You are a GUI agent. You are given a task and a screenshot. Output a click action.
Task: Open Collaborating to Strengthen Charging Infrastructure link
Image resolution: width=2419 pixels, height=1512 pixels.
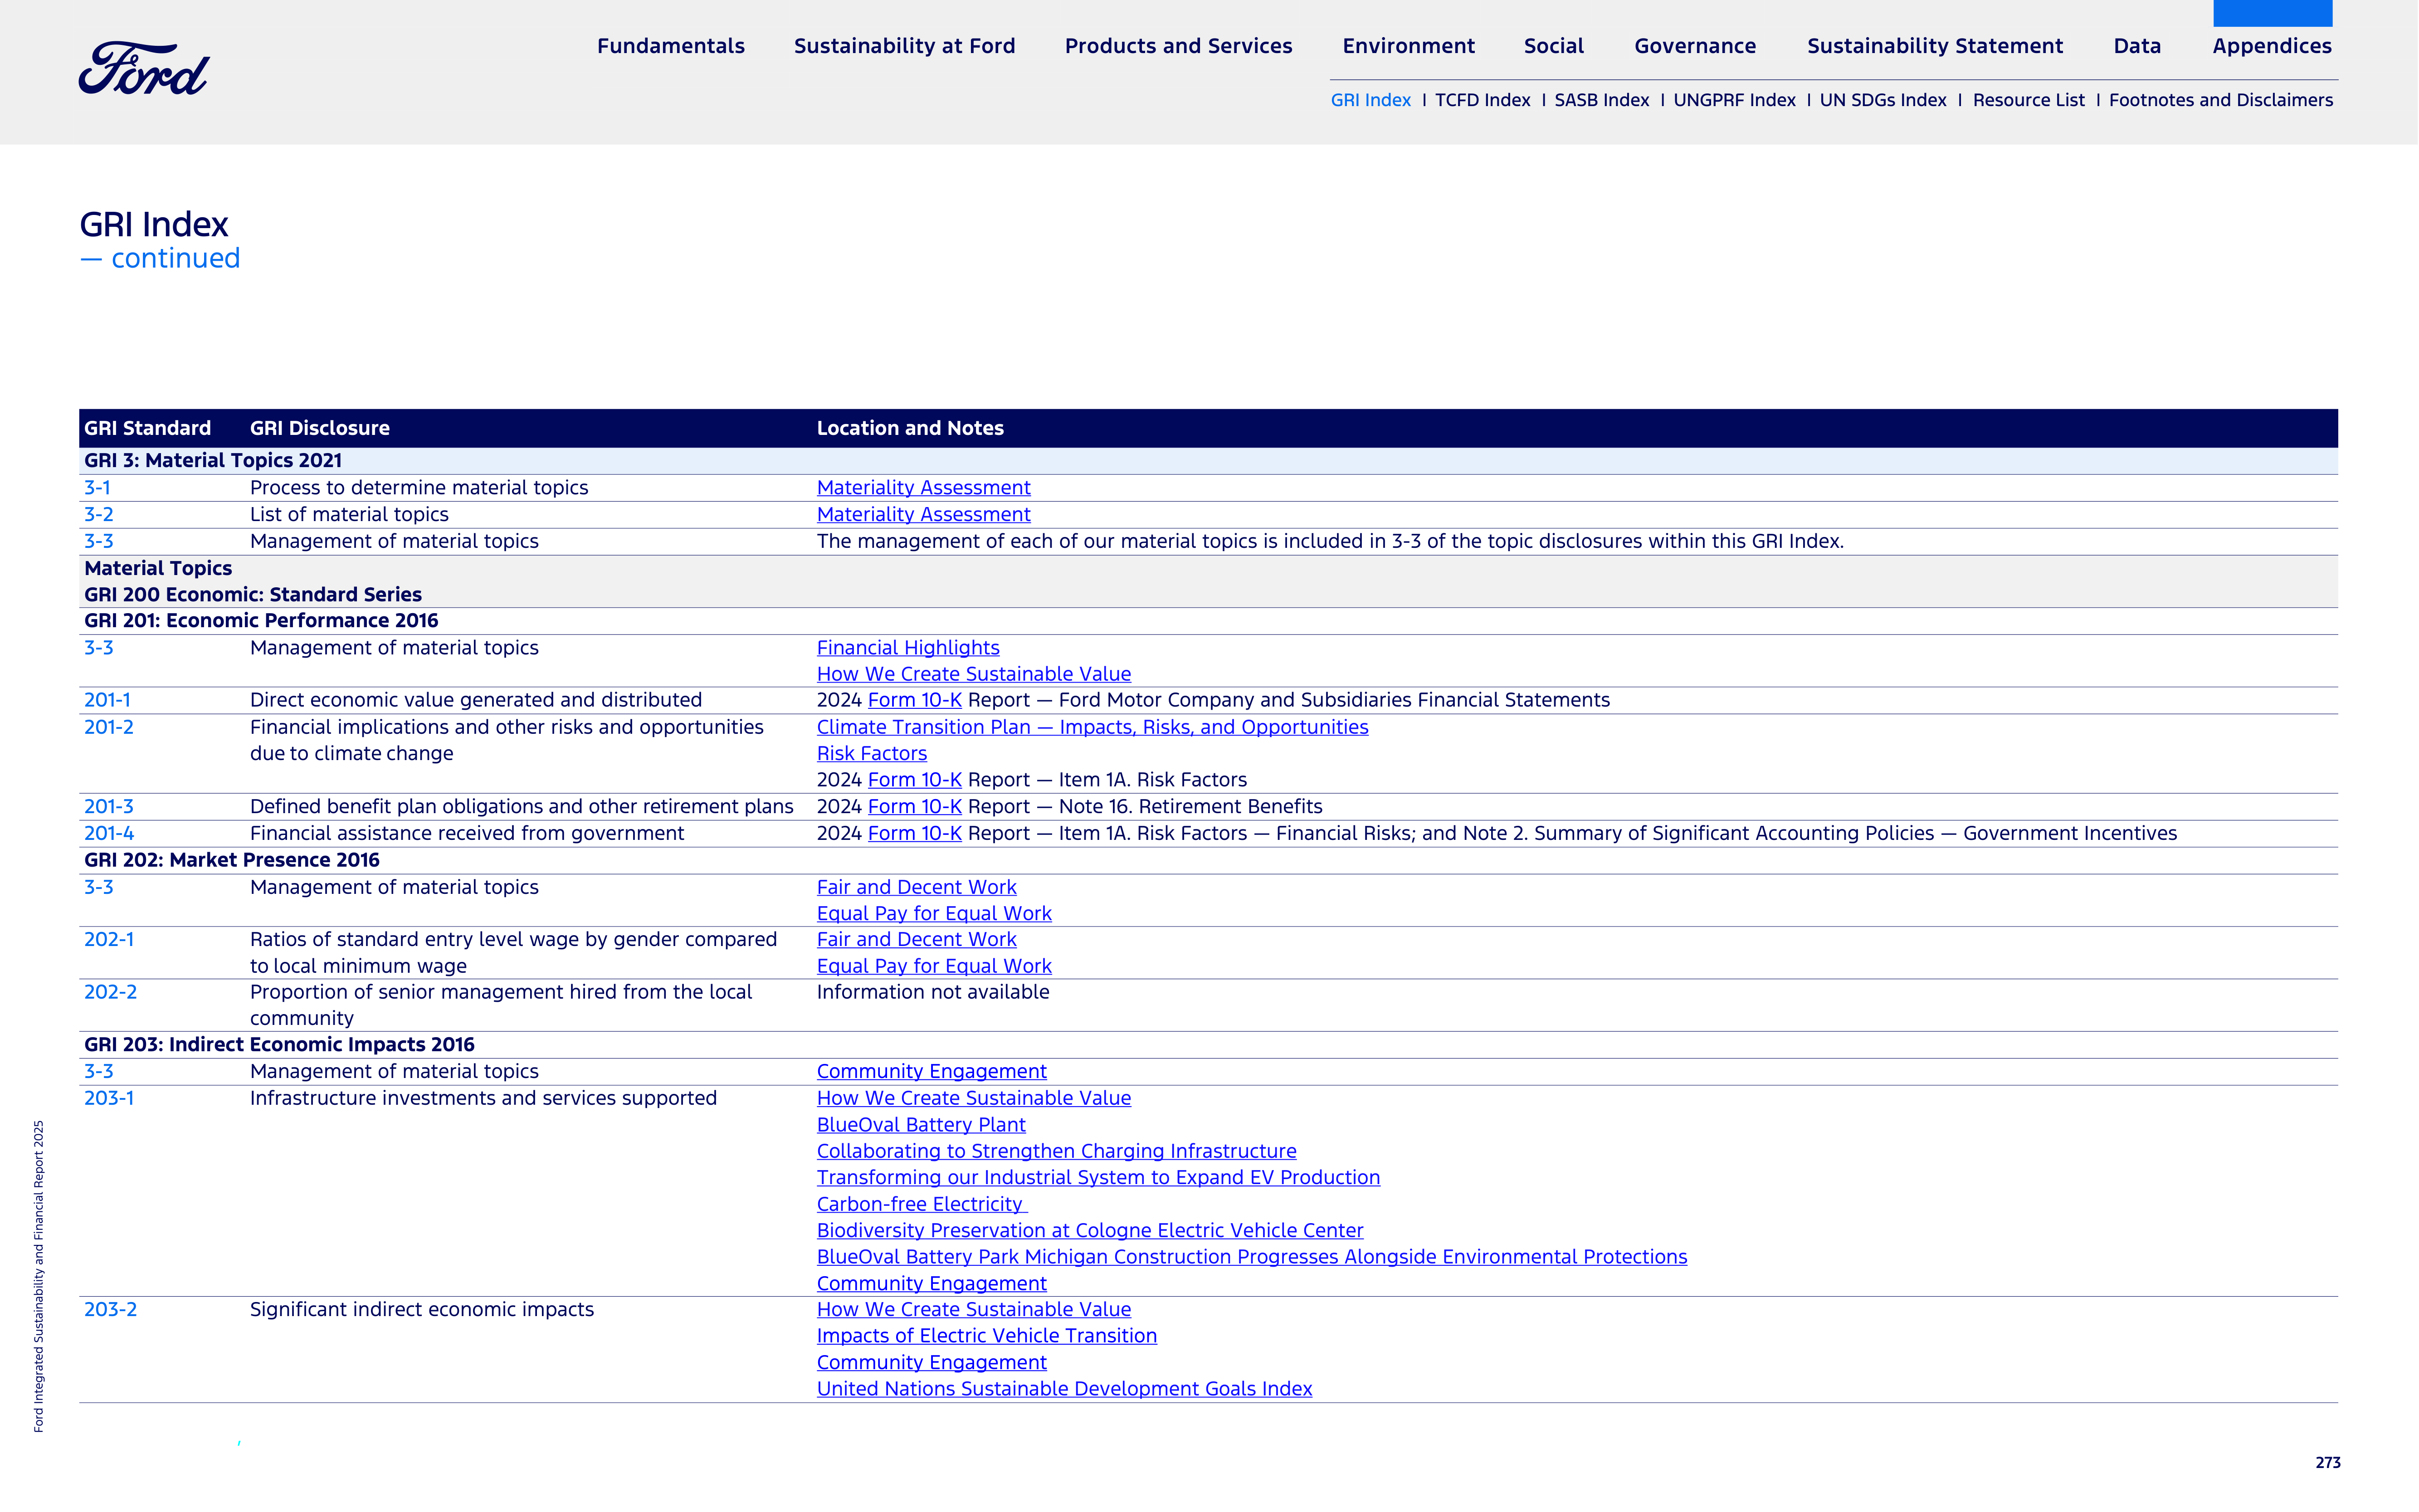point(1056,1152)
